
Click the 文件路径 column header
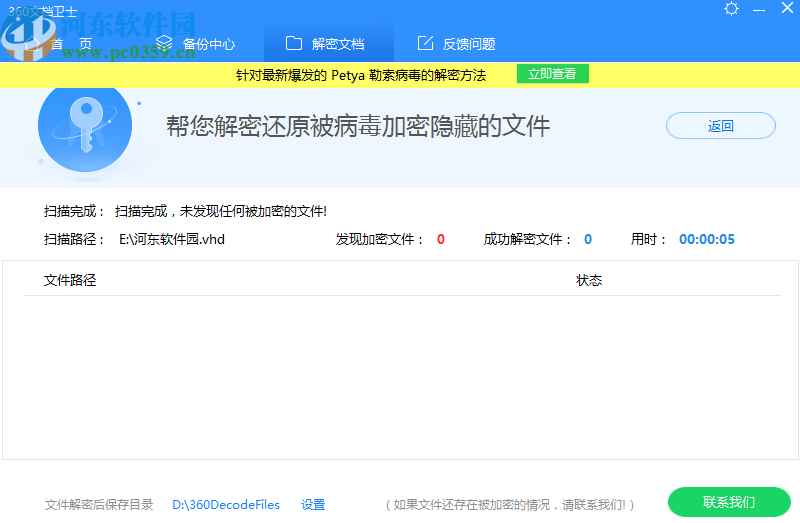[70, 280]
